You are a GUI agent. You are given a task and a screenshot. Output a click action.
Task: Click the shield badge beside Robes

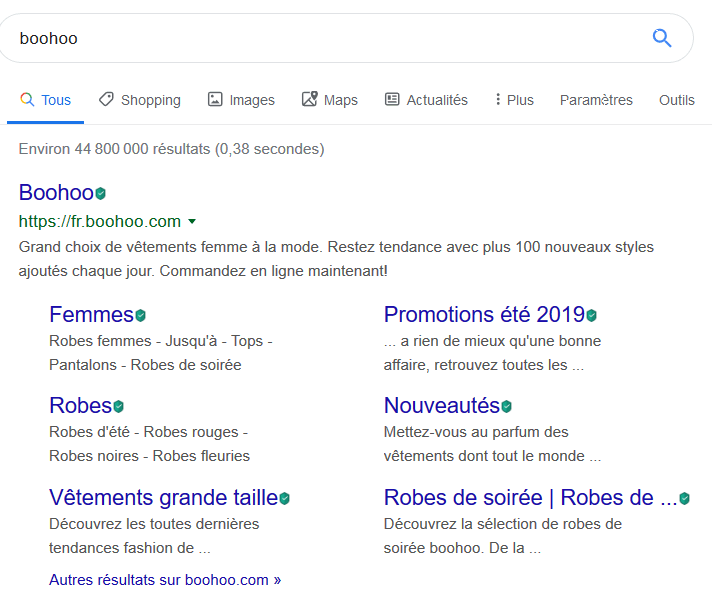(118, 406)
